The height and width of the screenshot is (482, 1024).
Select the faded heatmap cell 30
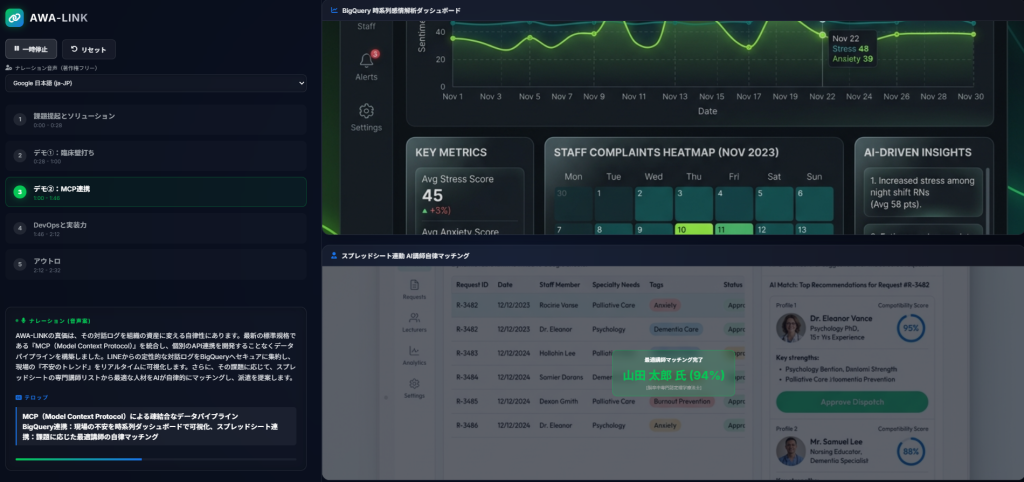tap(573, 203)
